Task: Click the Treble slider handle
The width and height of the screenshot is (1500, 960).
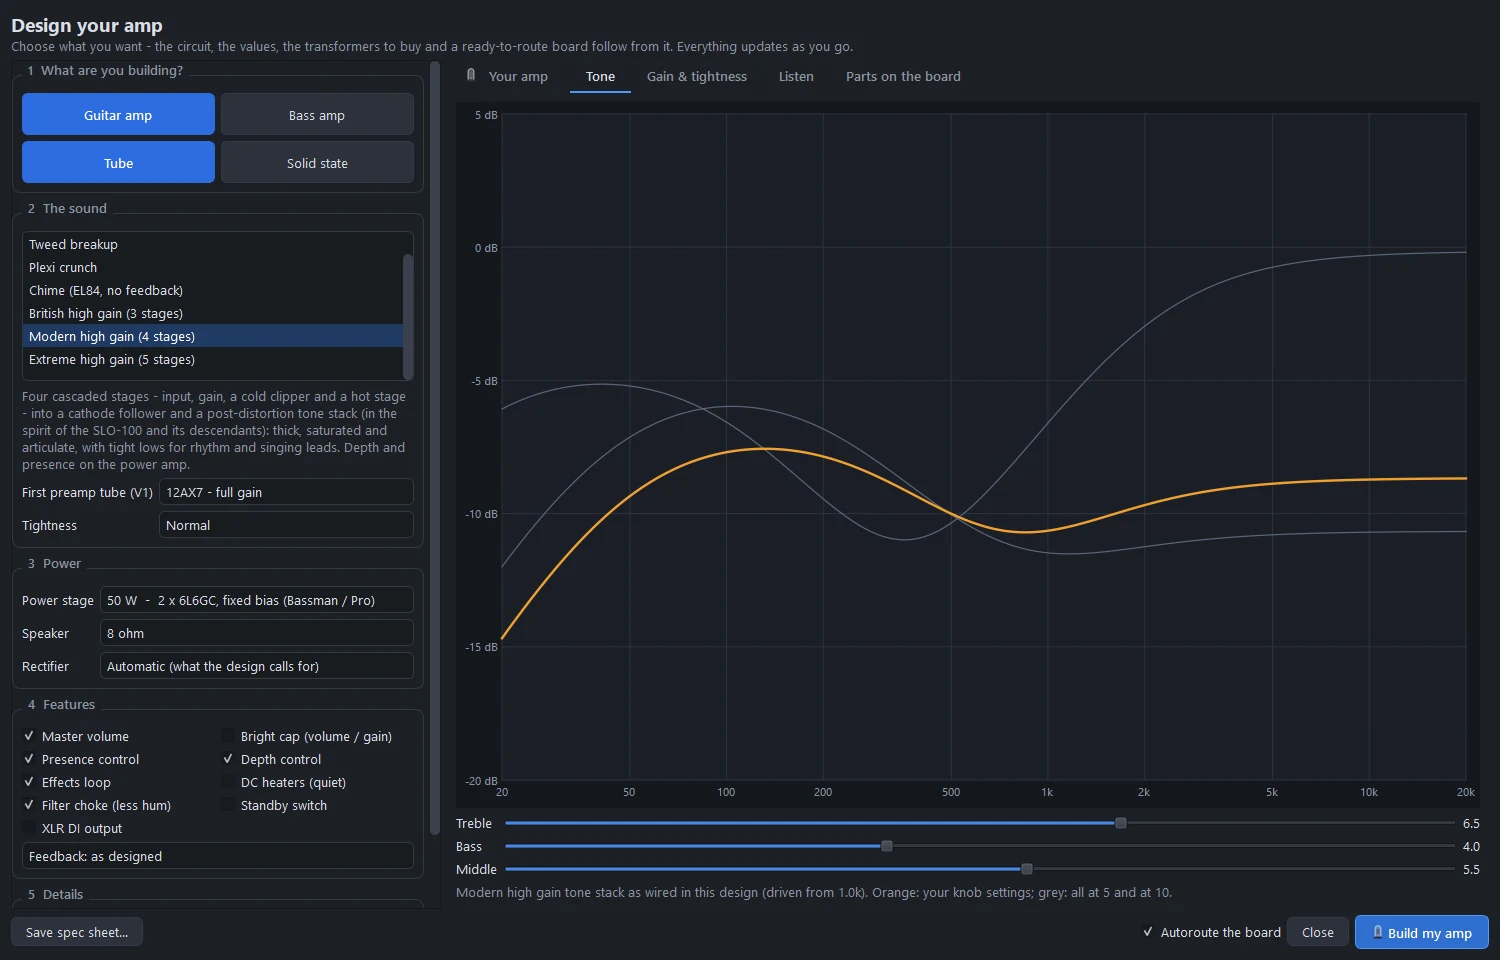Action: coord(1121,823)
